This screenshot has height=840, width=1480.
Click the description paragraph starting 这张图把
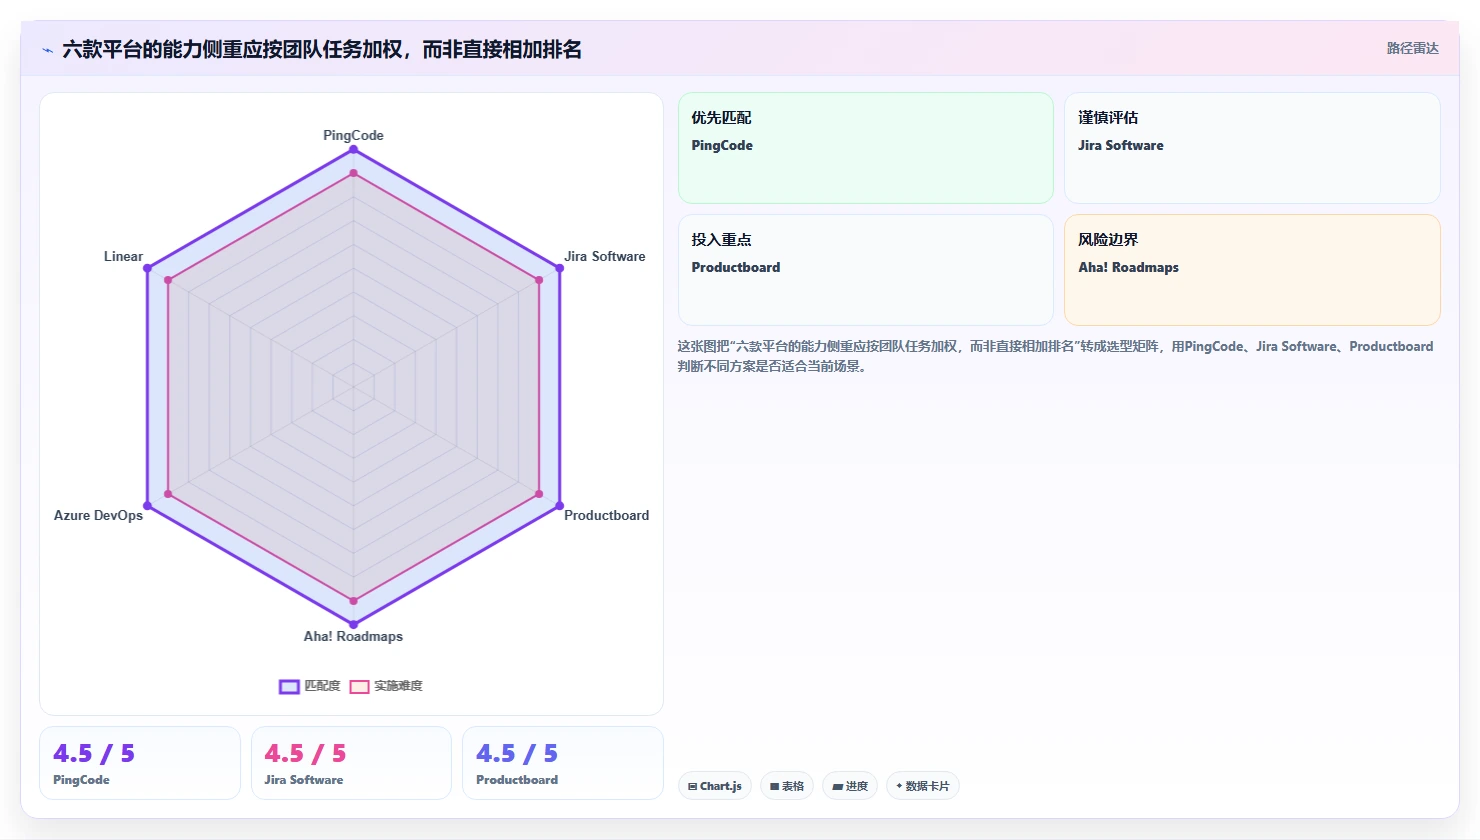1056,356
